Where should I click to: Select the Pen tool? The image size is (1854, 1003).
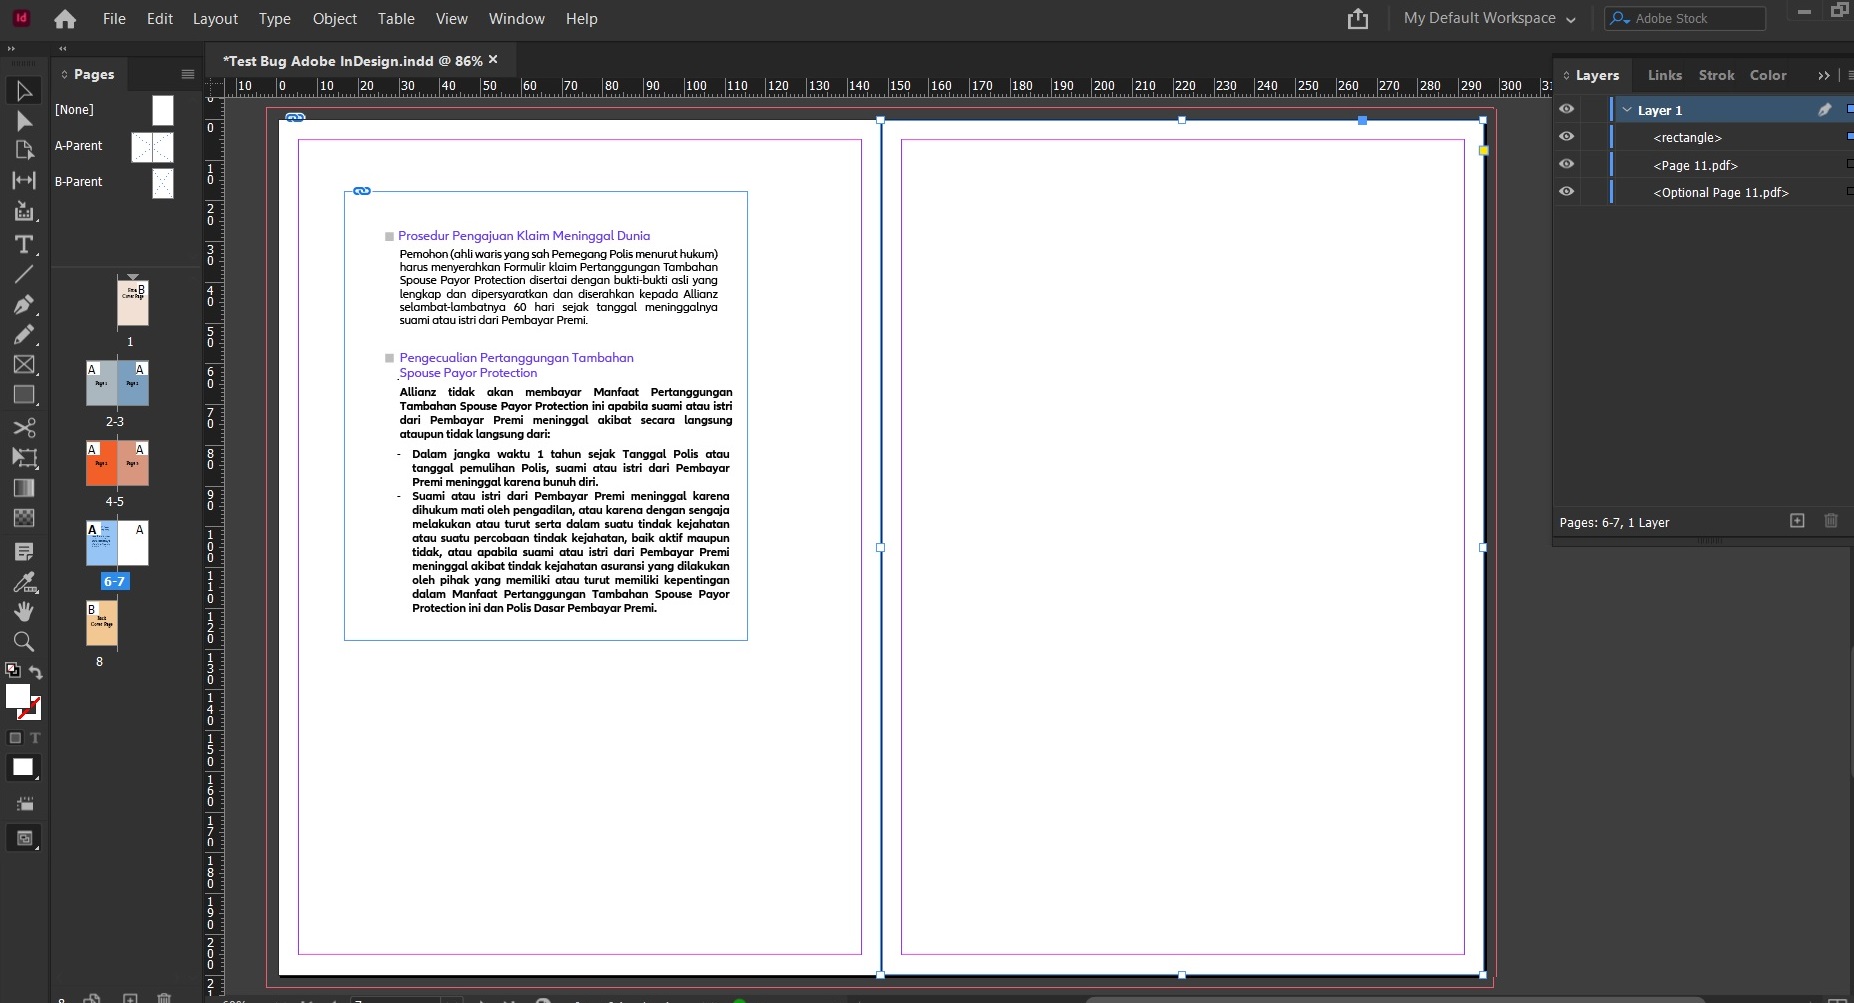pyautogui.click(x=24, y=305)
